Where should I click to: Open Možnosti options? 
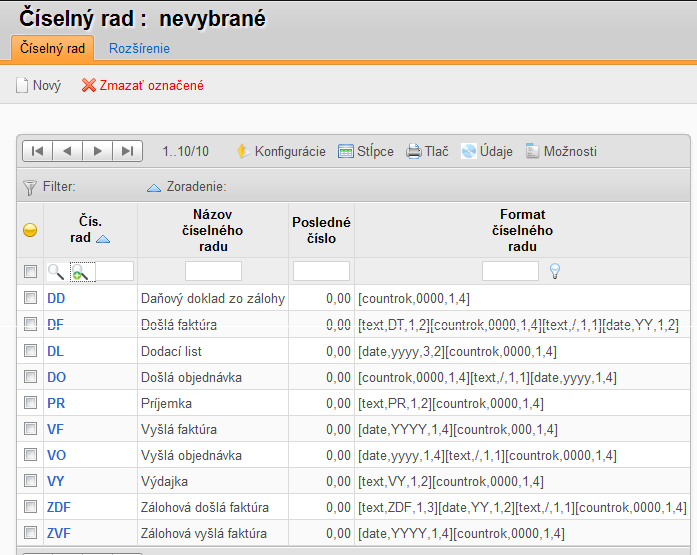[561, 152]
